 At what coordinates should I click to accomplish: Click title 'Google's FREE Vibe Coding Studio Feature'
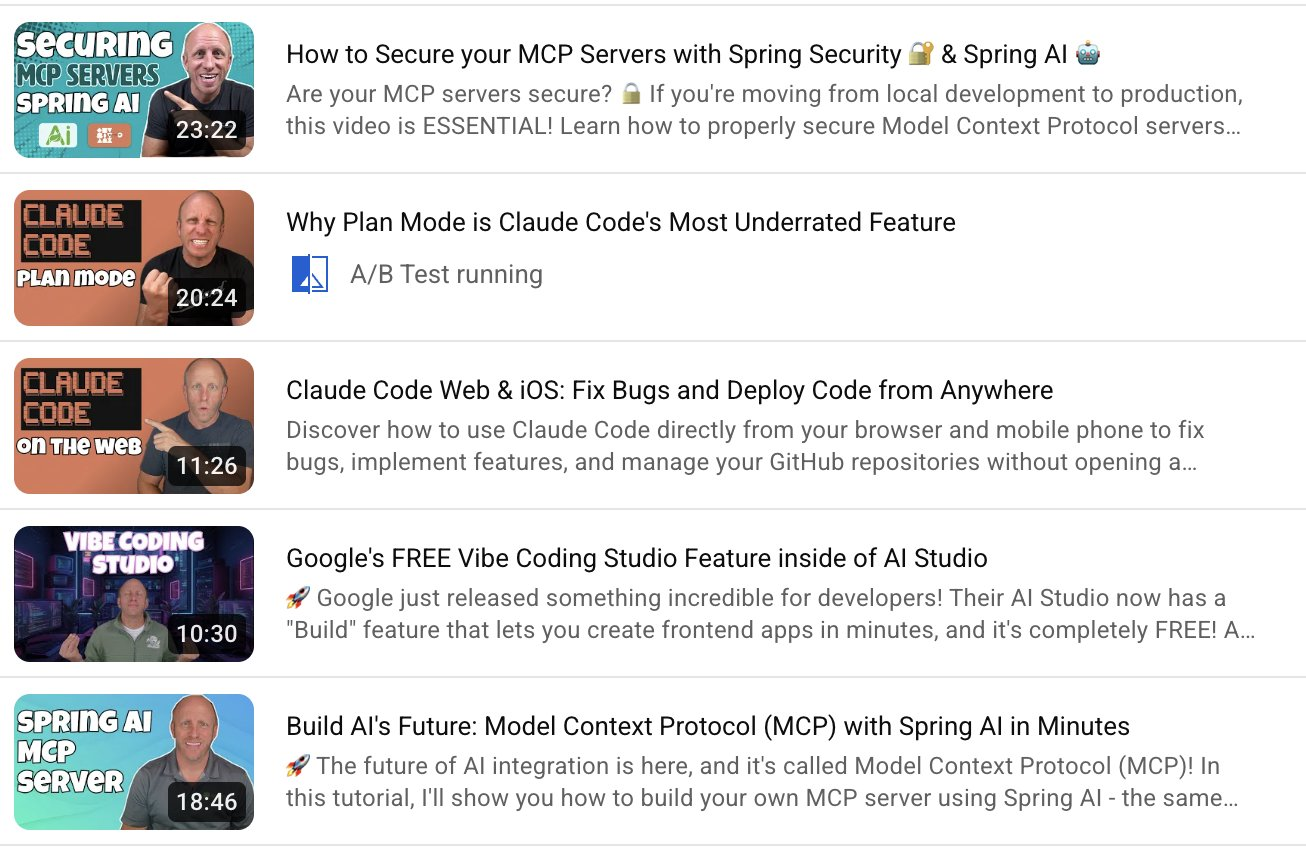point(636,558)
